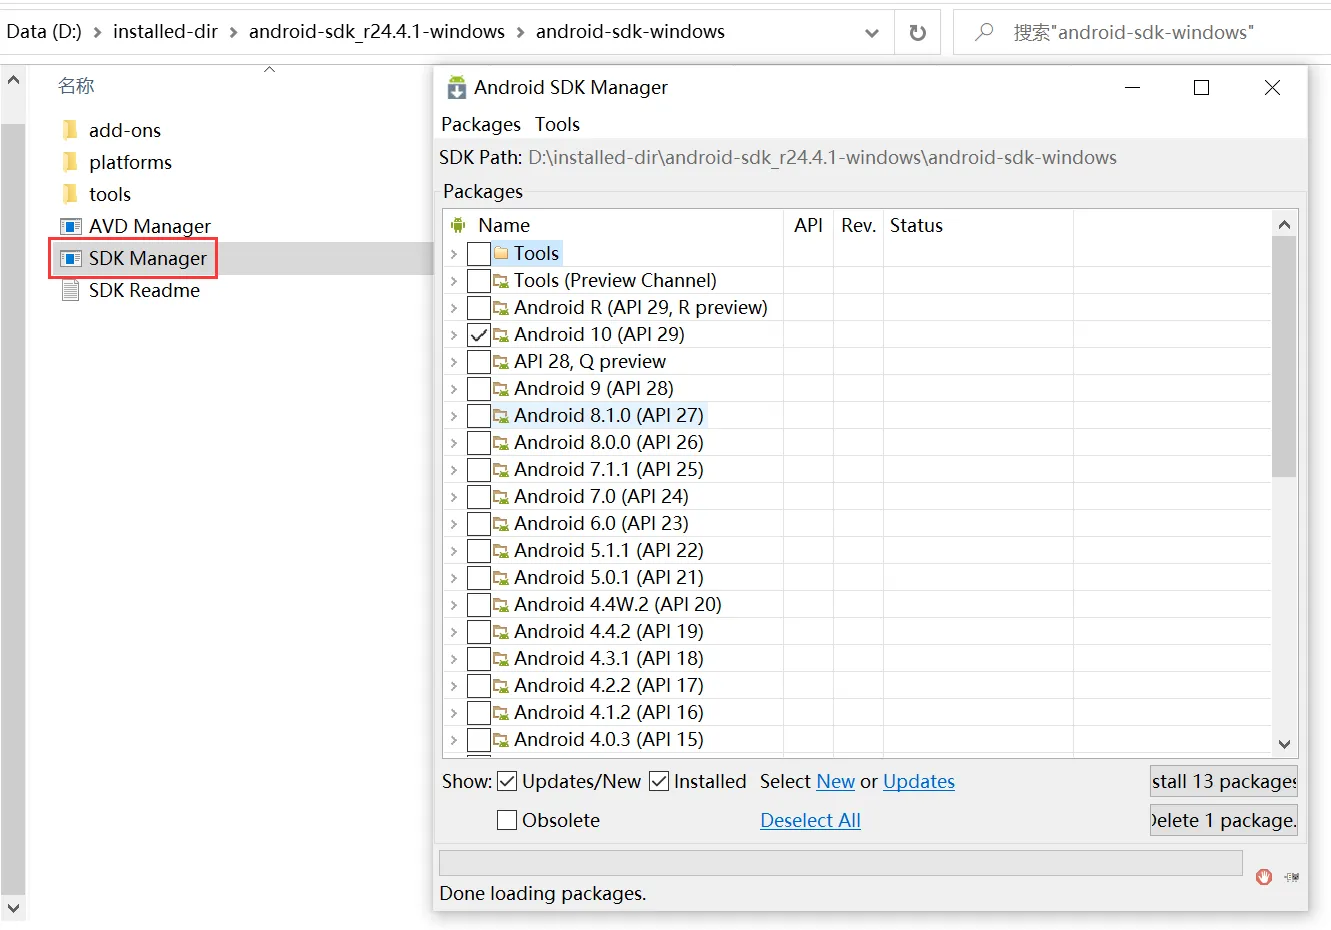Click the Data (D:) breadcrumb
Viewport: 1331px width, 930px height.
tap(44, 31)
